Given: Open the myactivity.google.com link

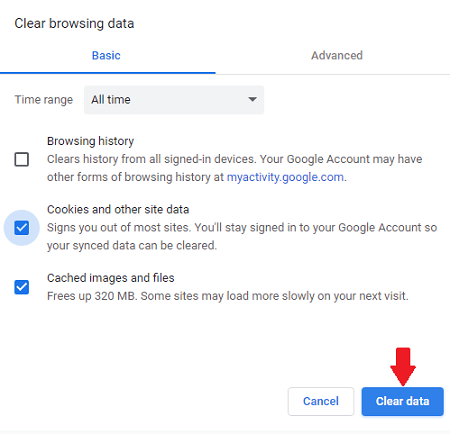Looking at the screenshot, I should coord(285,177).
